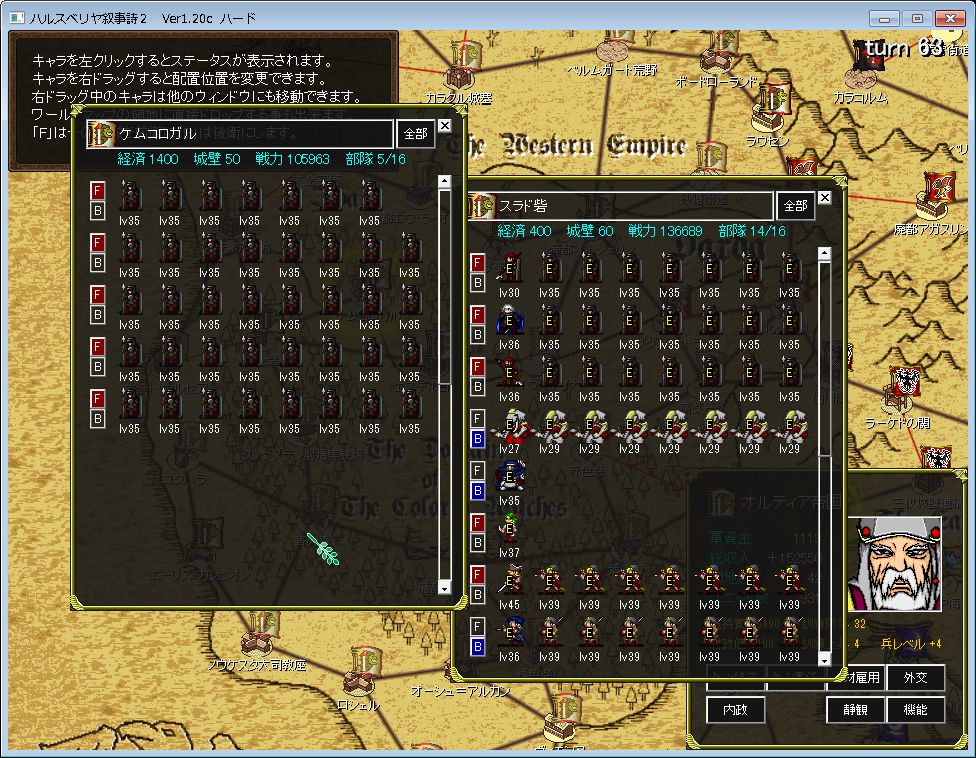Close the スラド砦 unit window
Screen dimensions: 976x758
[x=824, y=198]
